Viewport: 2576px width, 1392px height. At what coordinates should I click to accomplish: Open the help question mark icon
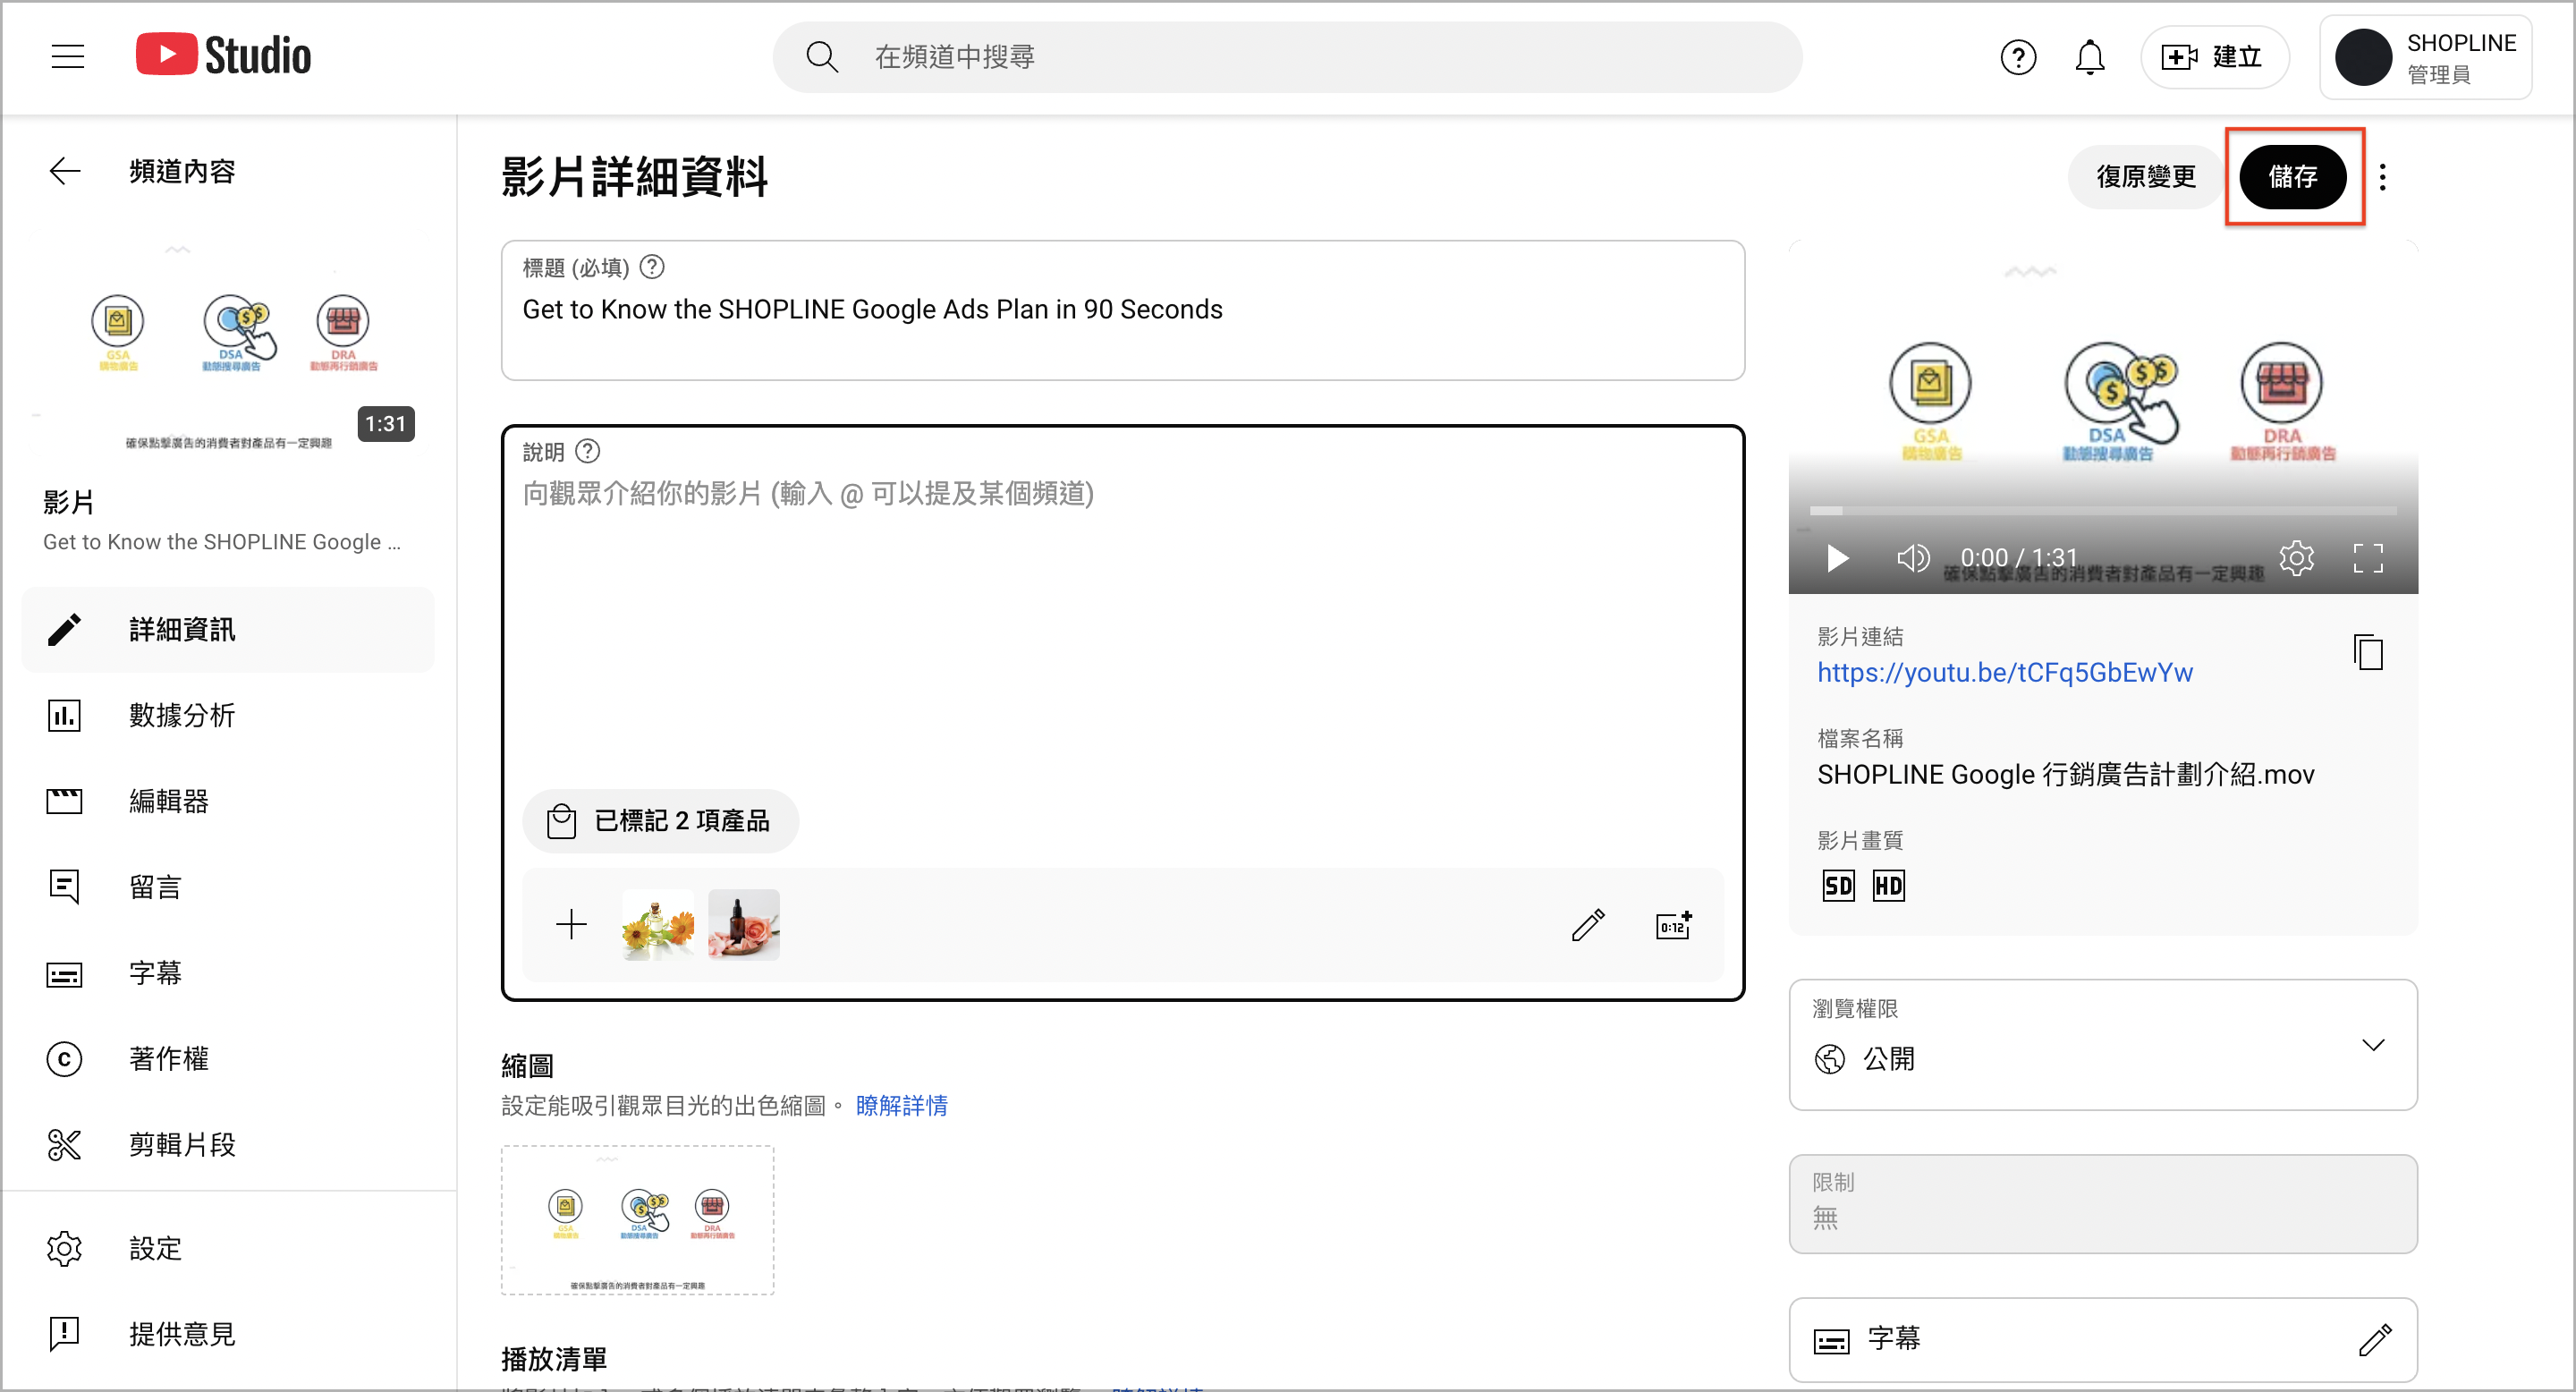pyautogui.click(x=2018, y=57)
